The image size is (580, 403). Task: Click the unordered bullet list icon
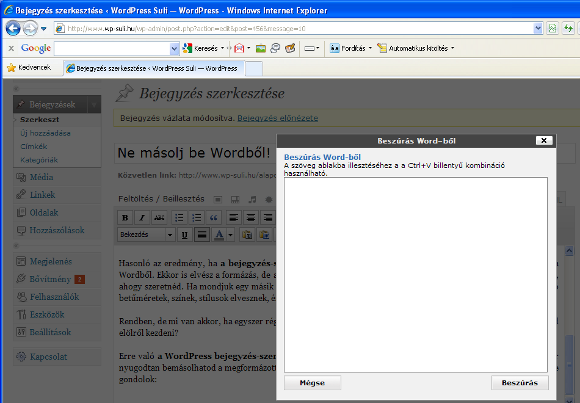[x=179, y=218]
